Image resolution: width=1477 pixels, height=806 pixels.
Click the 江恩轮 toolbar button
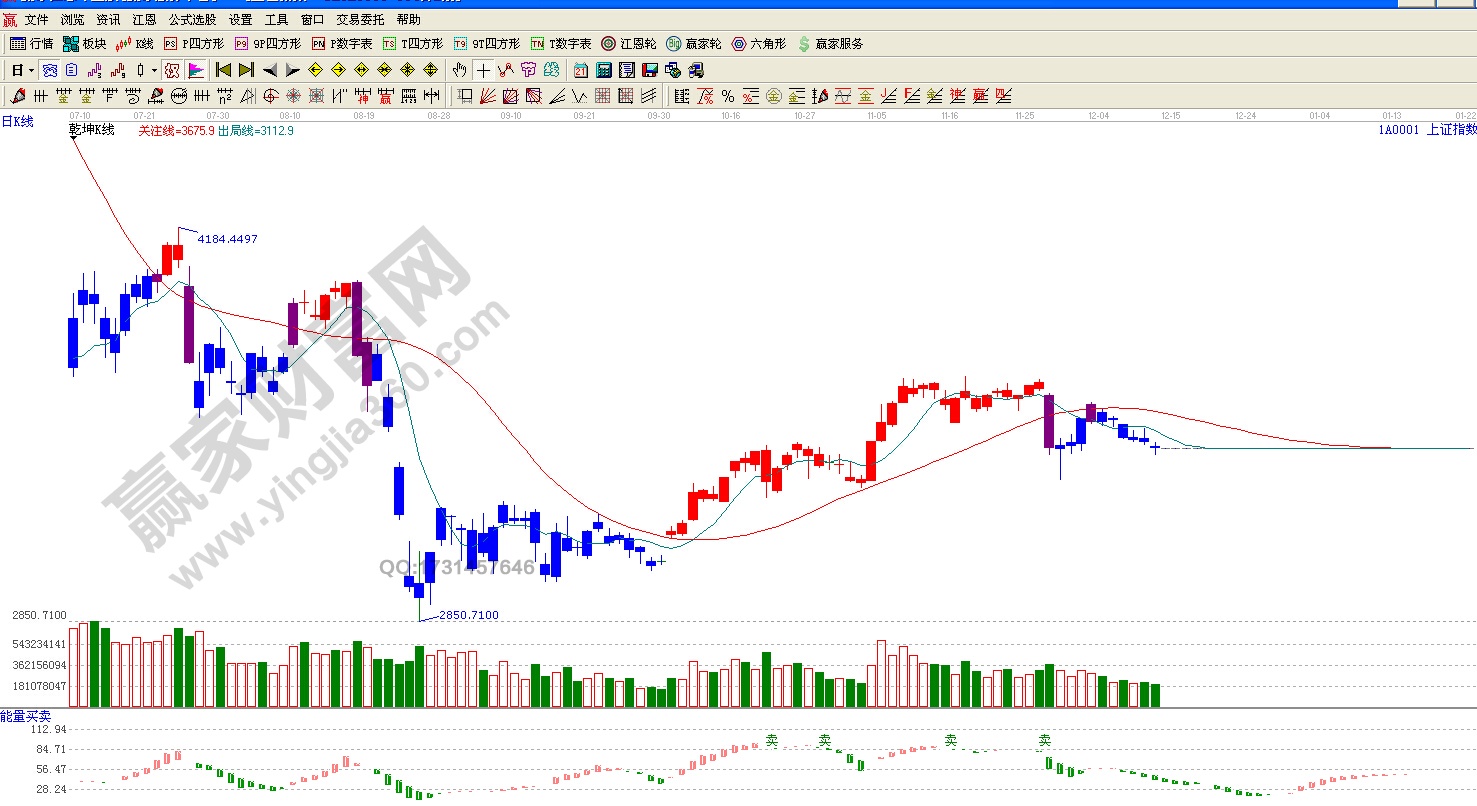point(629,44)
